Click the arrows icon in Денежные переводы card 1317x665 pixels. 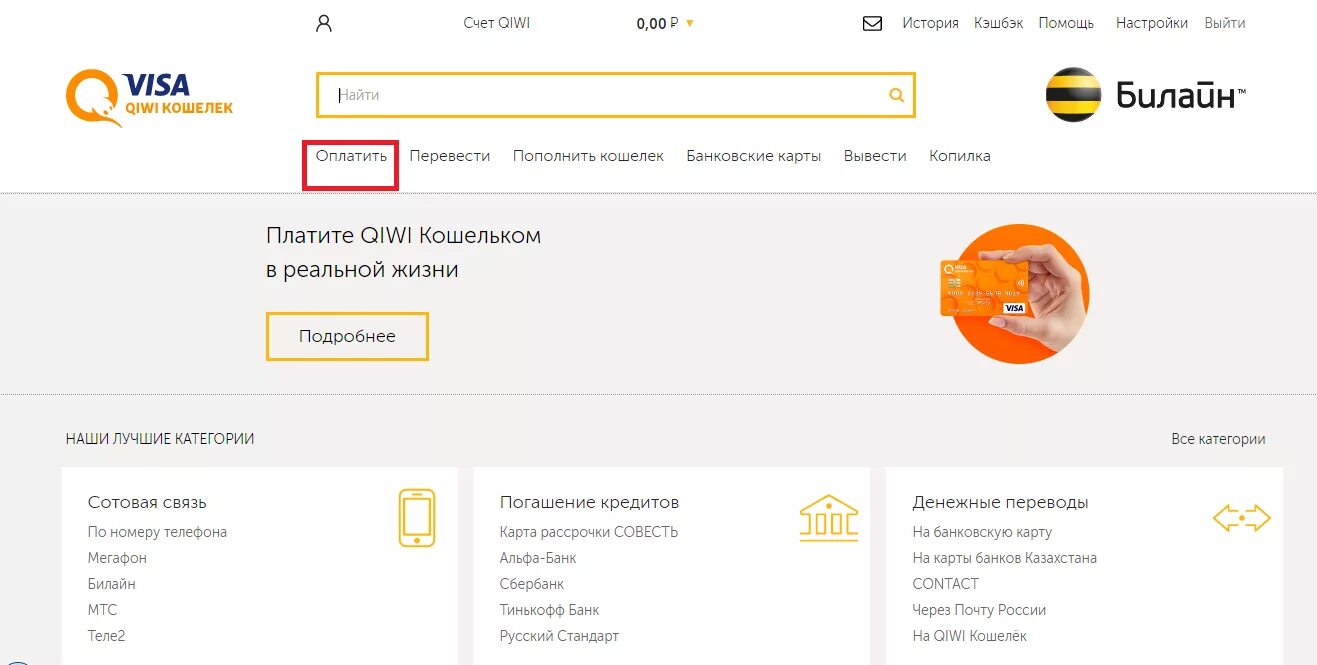point(1243,517)
